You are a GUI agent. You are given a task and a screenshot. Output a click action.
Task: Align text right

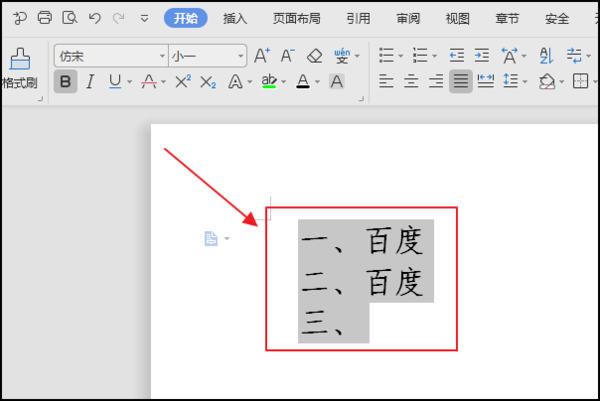(x=436, y=82)
